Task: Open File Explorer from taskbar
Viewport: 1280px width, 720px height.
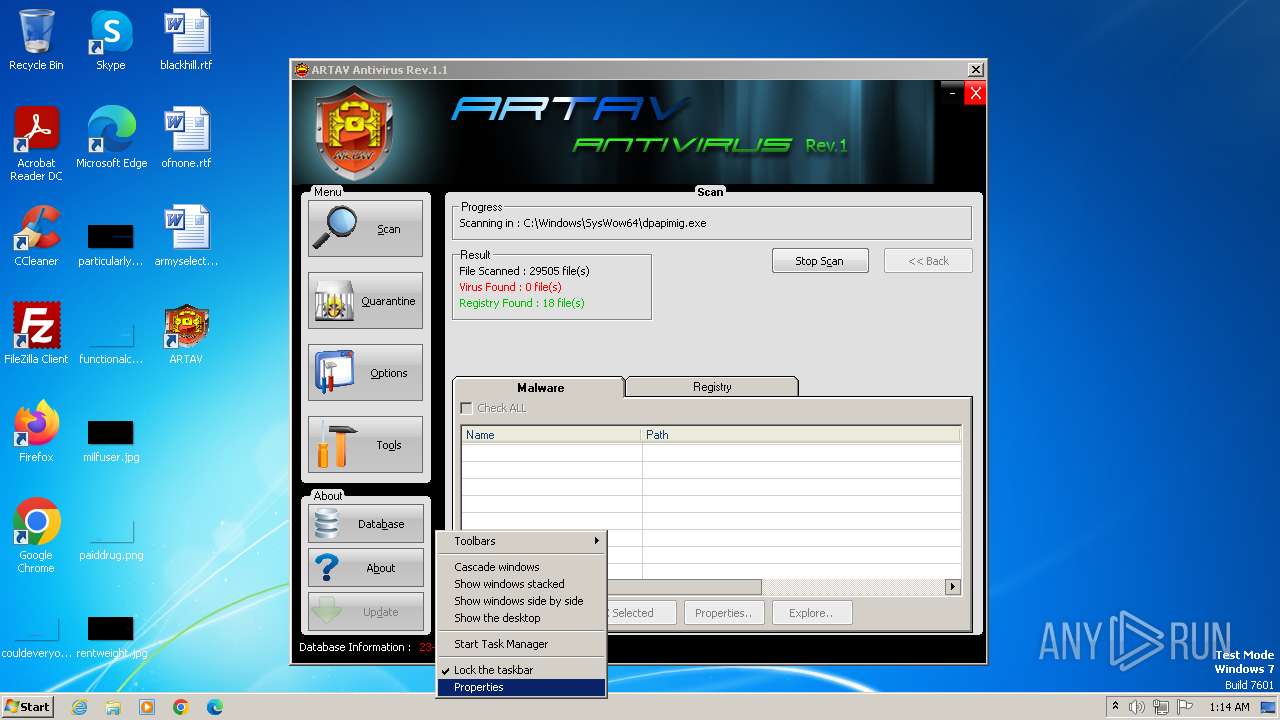Action: [113, 707]
